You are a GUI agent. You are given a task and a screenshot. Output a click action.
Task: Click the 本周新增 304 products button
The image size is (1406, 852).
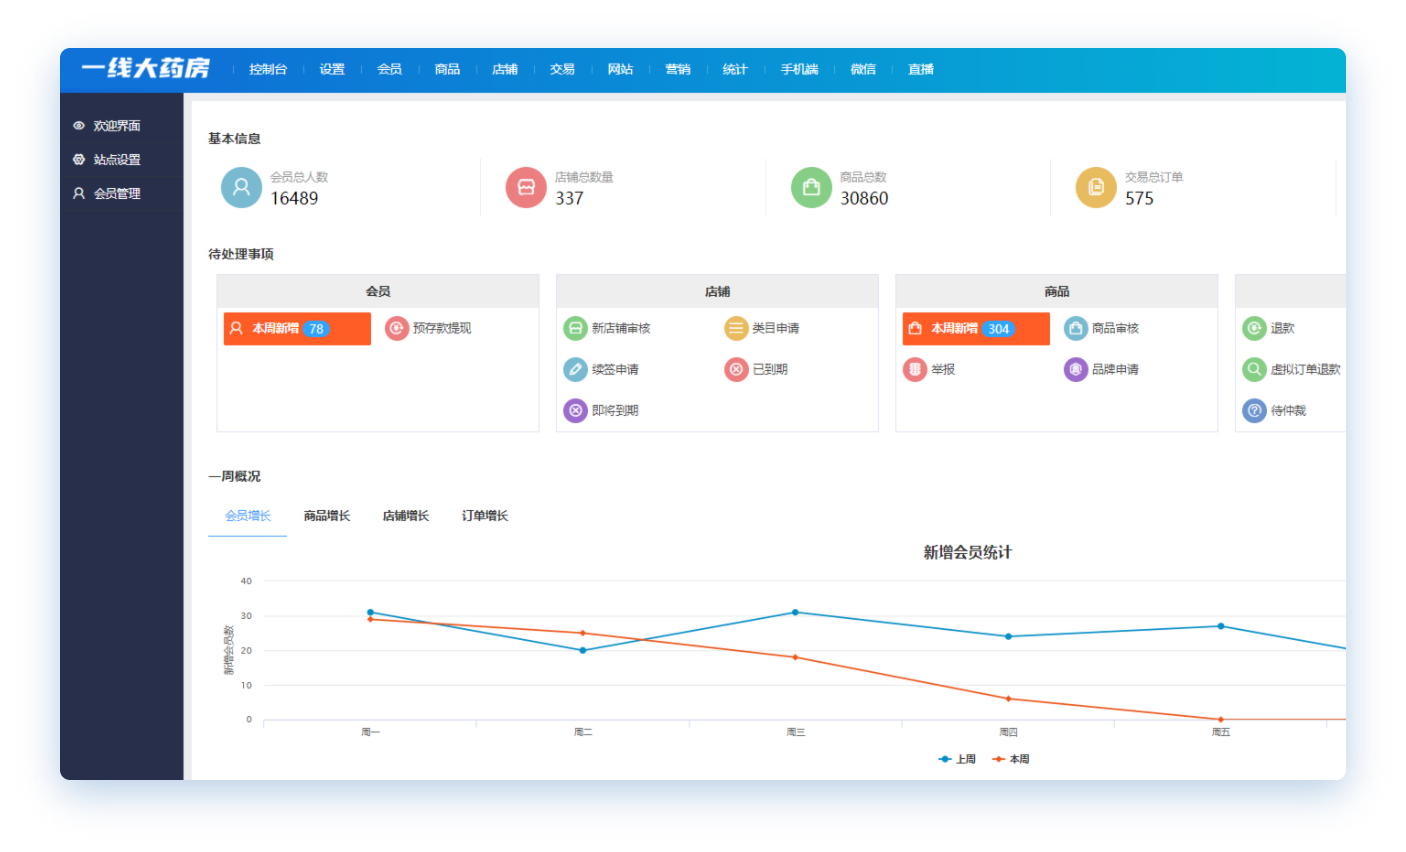(x=975, y=328)
